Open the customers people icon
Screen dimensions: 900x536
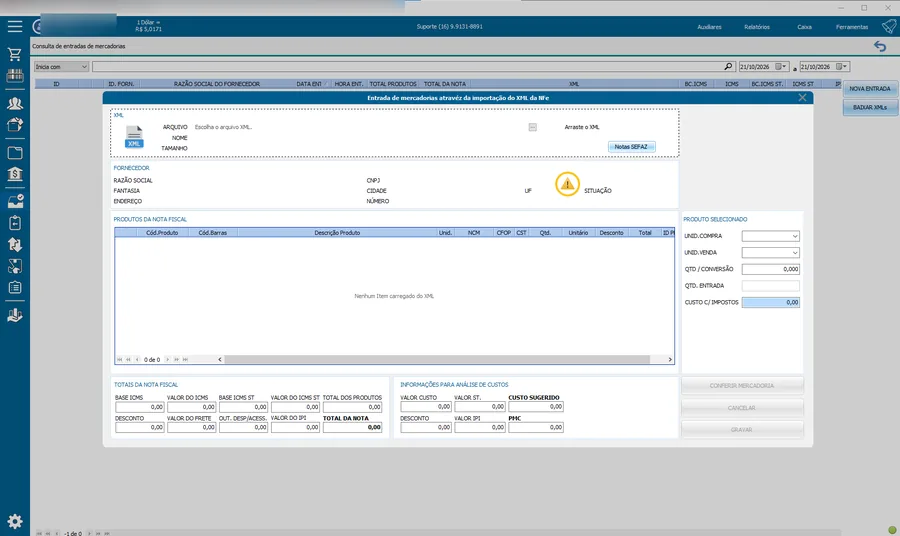coord(15,103)
